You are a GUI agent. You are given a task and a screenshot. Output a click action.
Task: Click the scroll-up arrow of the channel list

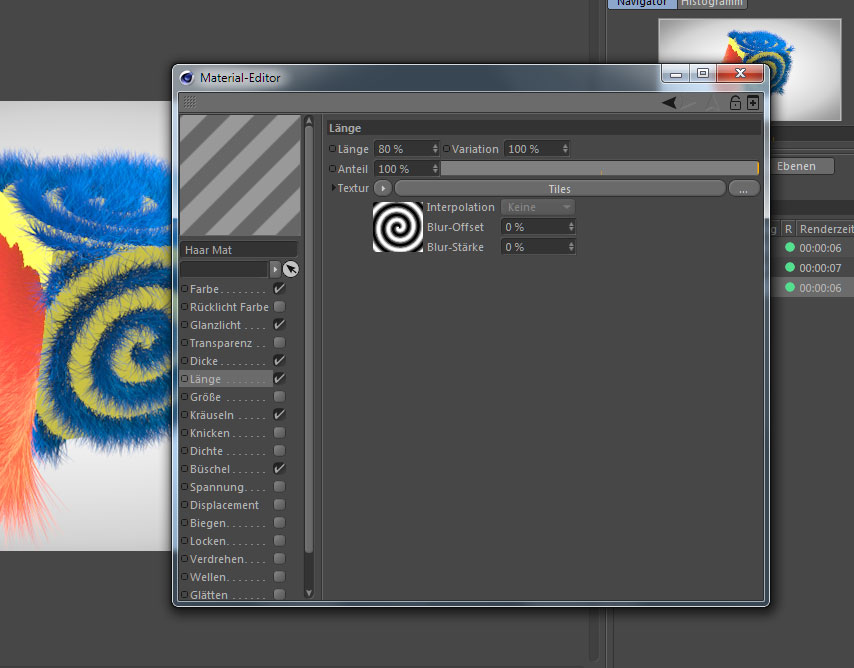[x=309, y=120]
